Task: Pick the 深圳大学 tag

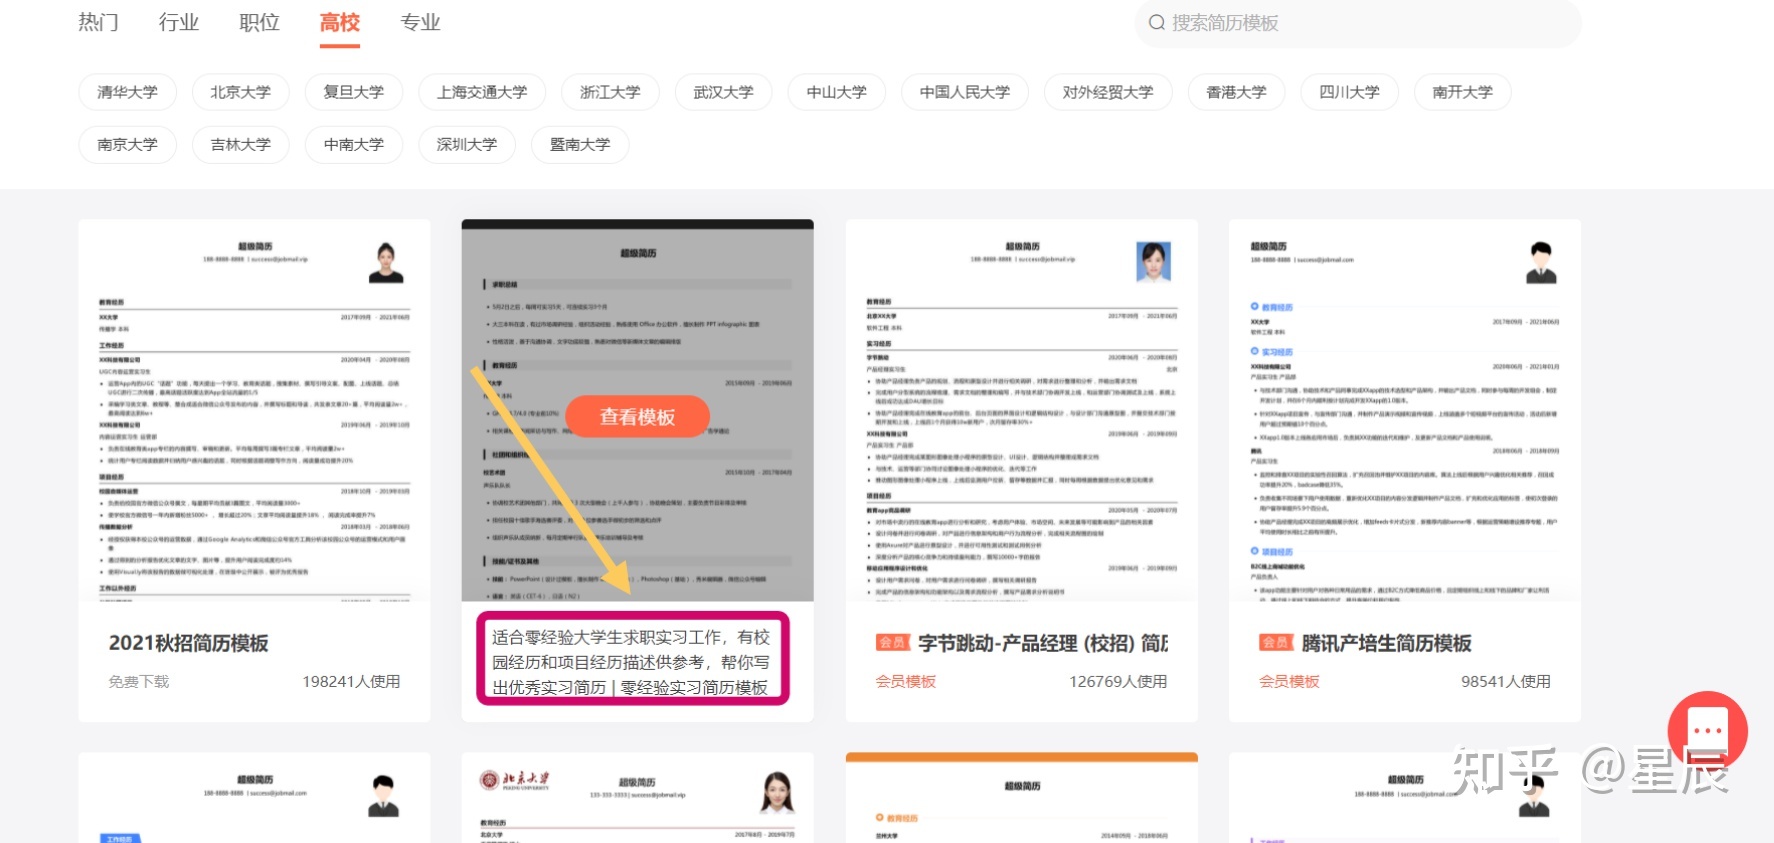Action: coord(466,144)
